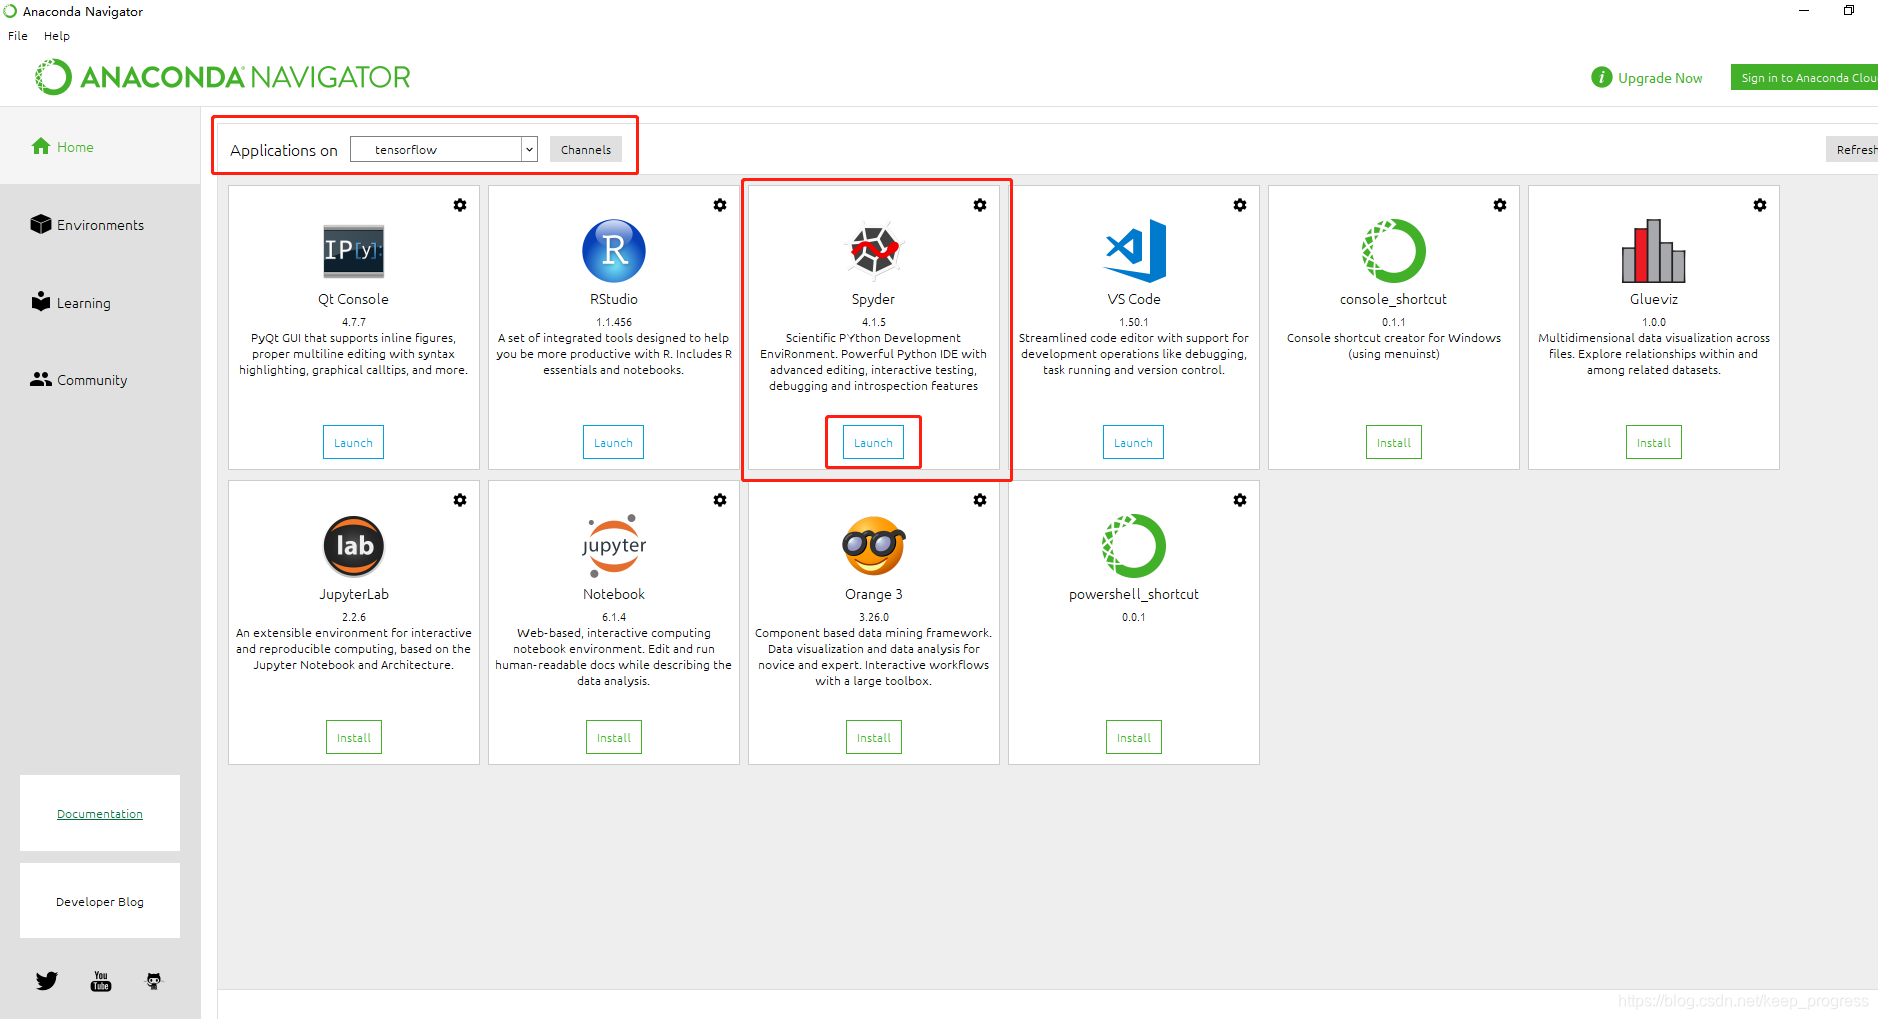Click Sign in to Anaconda Cloud
This screenshot has height=1019, width=1878.
pos(1805,77)
